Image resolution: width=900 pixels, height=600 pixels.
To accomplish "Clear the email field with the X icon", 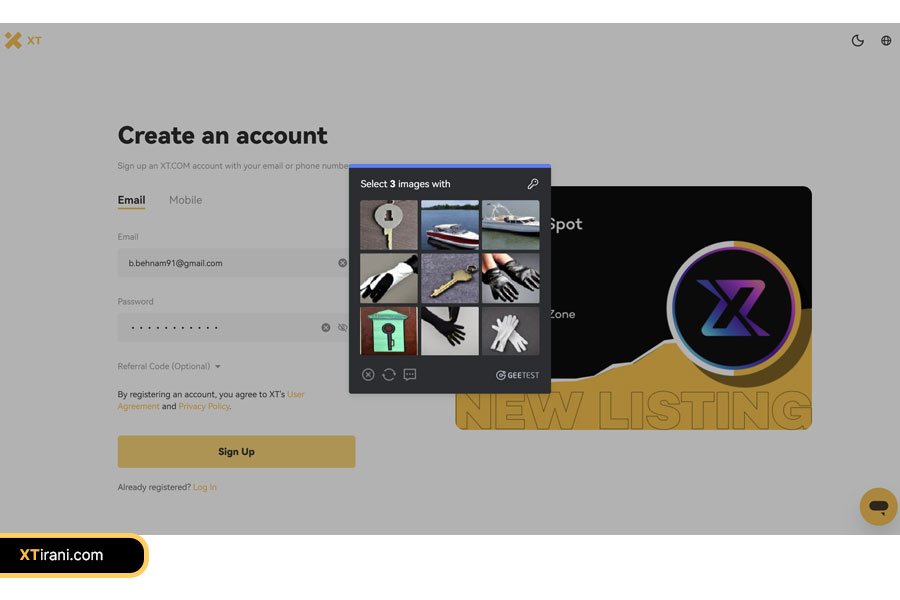I will pos(342,263).
